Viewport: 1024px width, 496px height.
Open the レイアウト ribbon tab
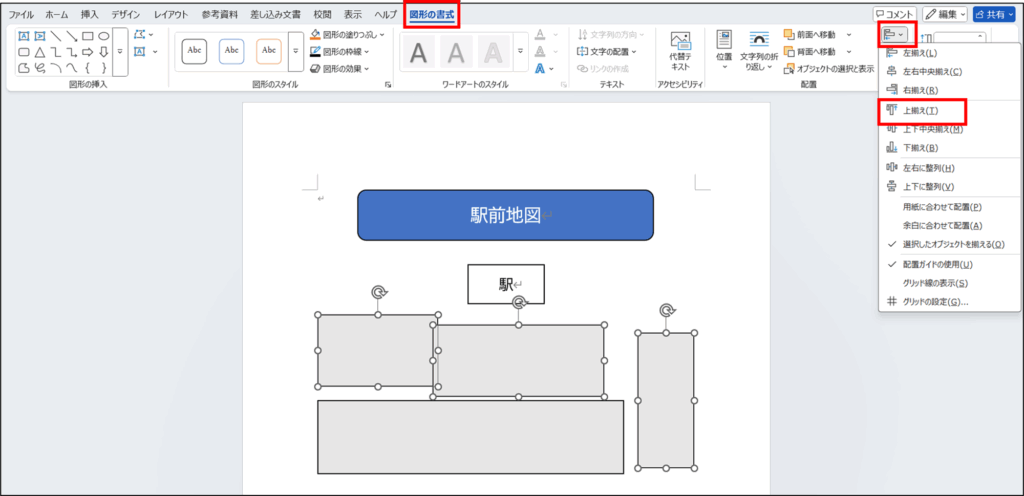pyautogui.click(x=170, y=15)
